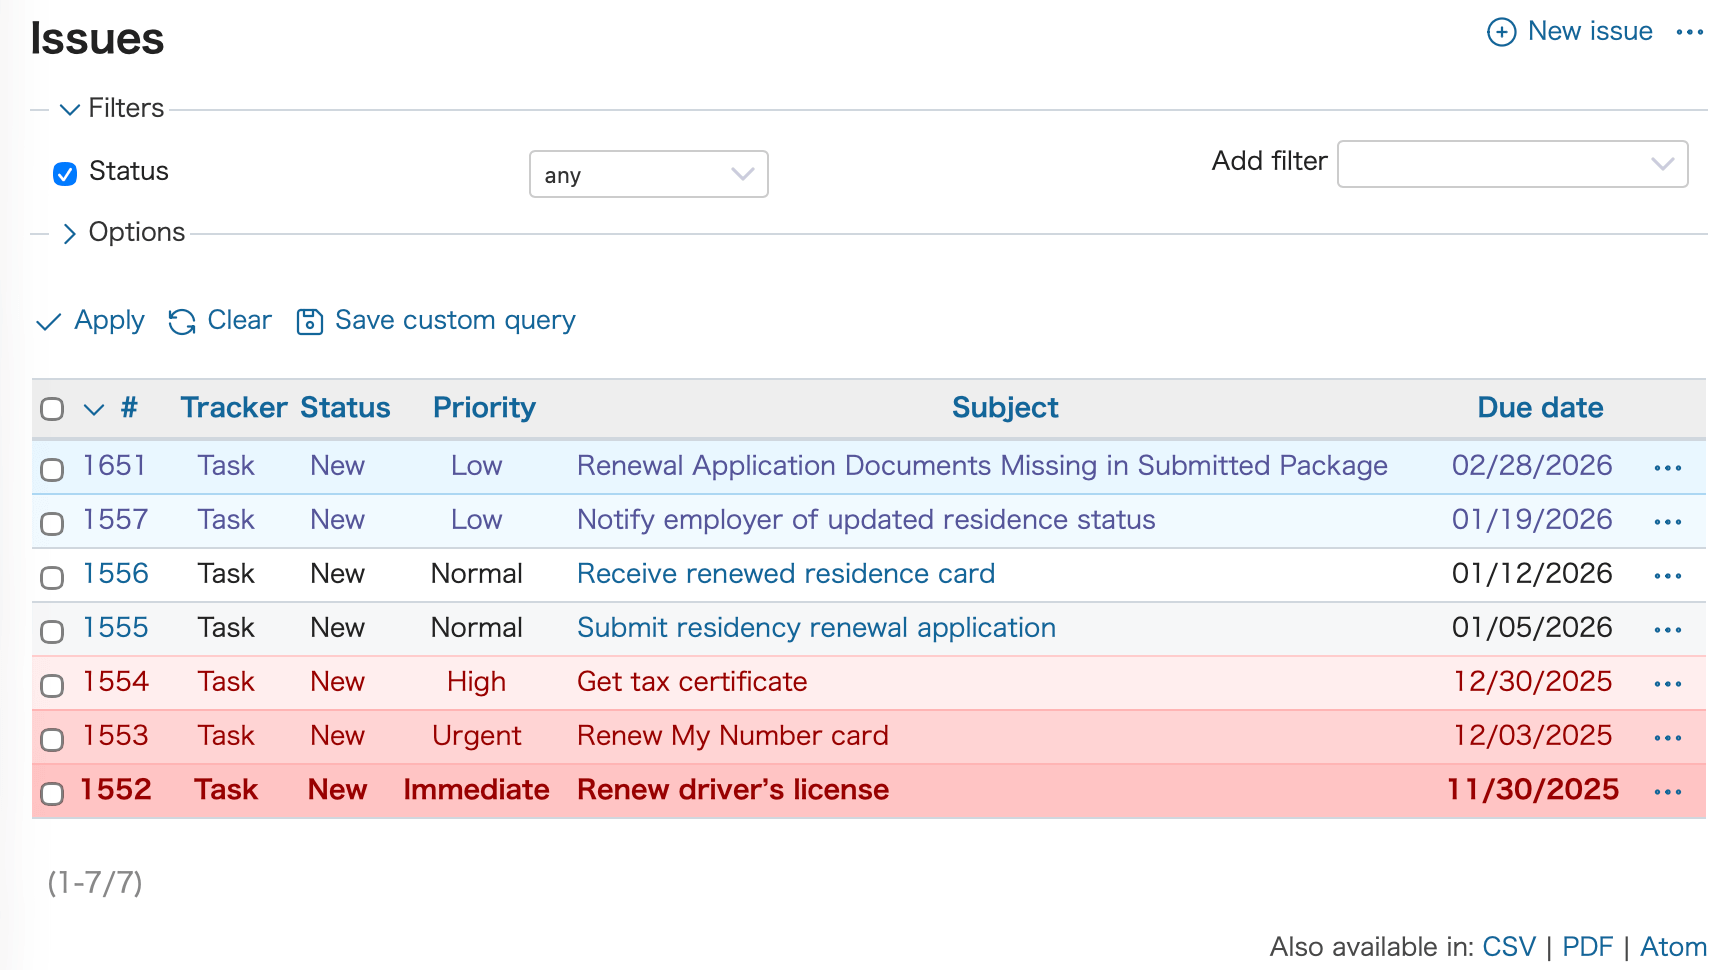
Task: Open the top-right more options ellipsis
Action: tap(1689, 32)
